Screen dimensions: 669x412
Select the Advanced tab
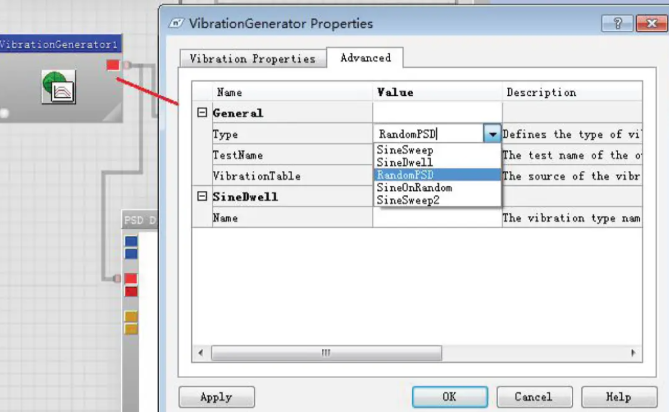coord(365,58)
